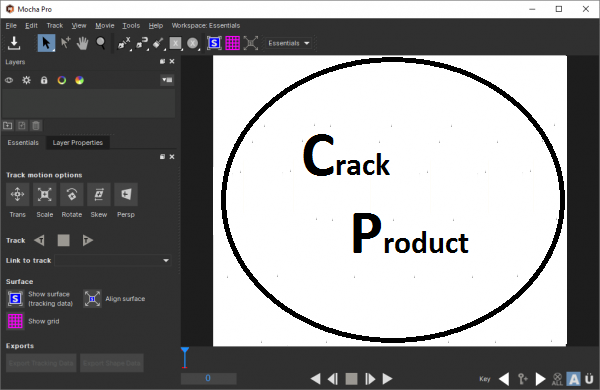Click the matte color wheel icon

(x=79, y=80)
